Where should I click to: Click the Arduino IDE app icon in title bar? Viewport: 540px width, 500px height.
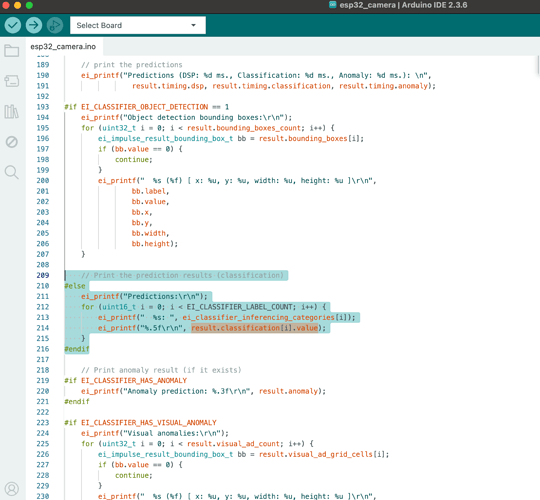332,5
